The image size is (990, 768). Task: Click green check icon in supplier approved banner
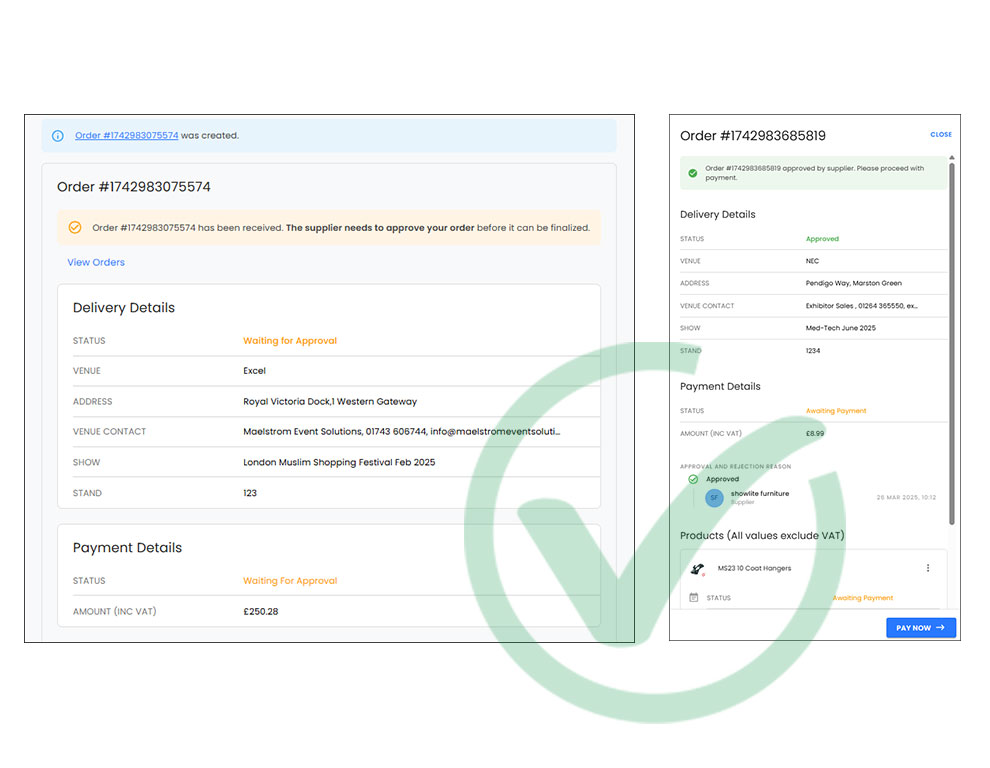692,173
